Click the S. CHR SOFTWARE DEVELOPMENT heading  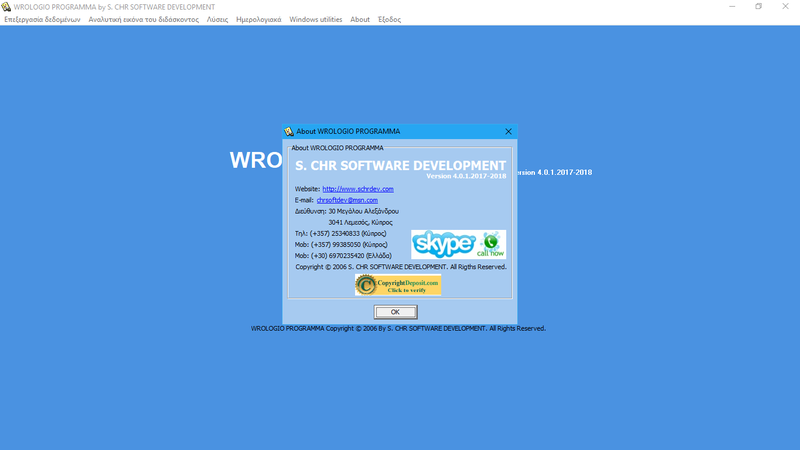coord(401,165)
